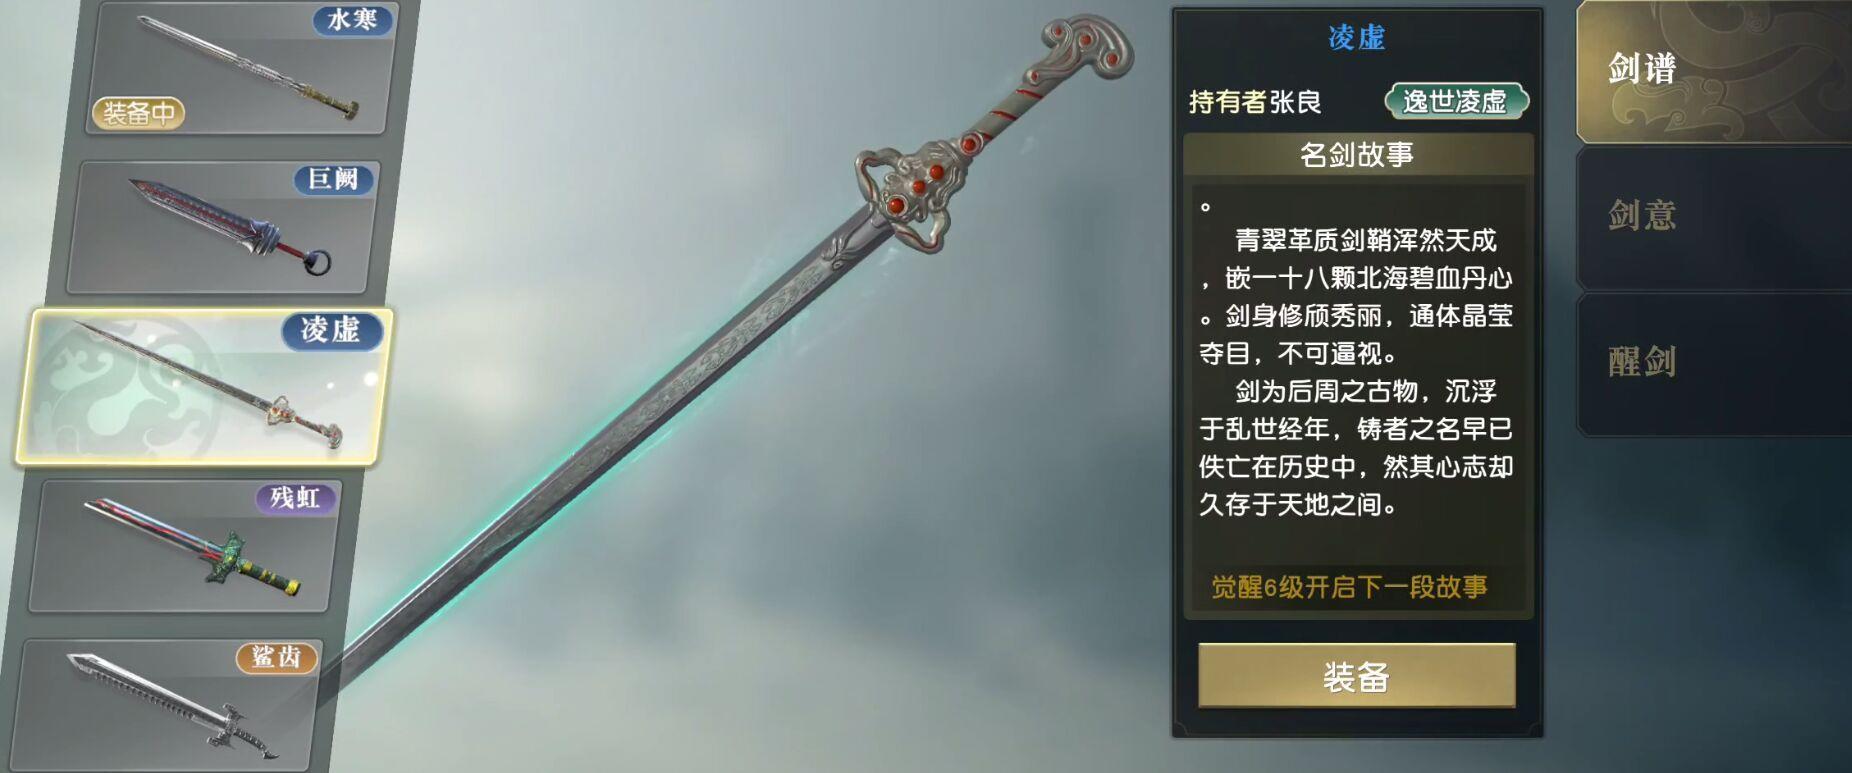Click the 鲨齿 name label
Image resolution: width=1852 pixels, height=773 pixels.
pyautogui.click(x=276, y=657)
